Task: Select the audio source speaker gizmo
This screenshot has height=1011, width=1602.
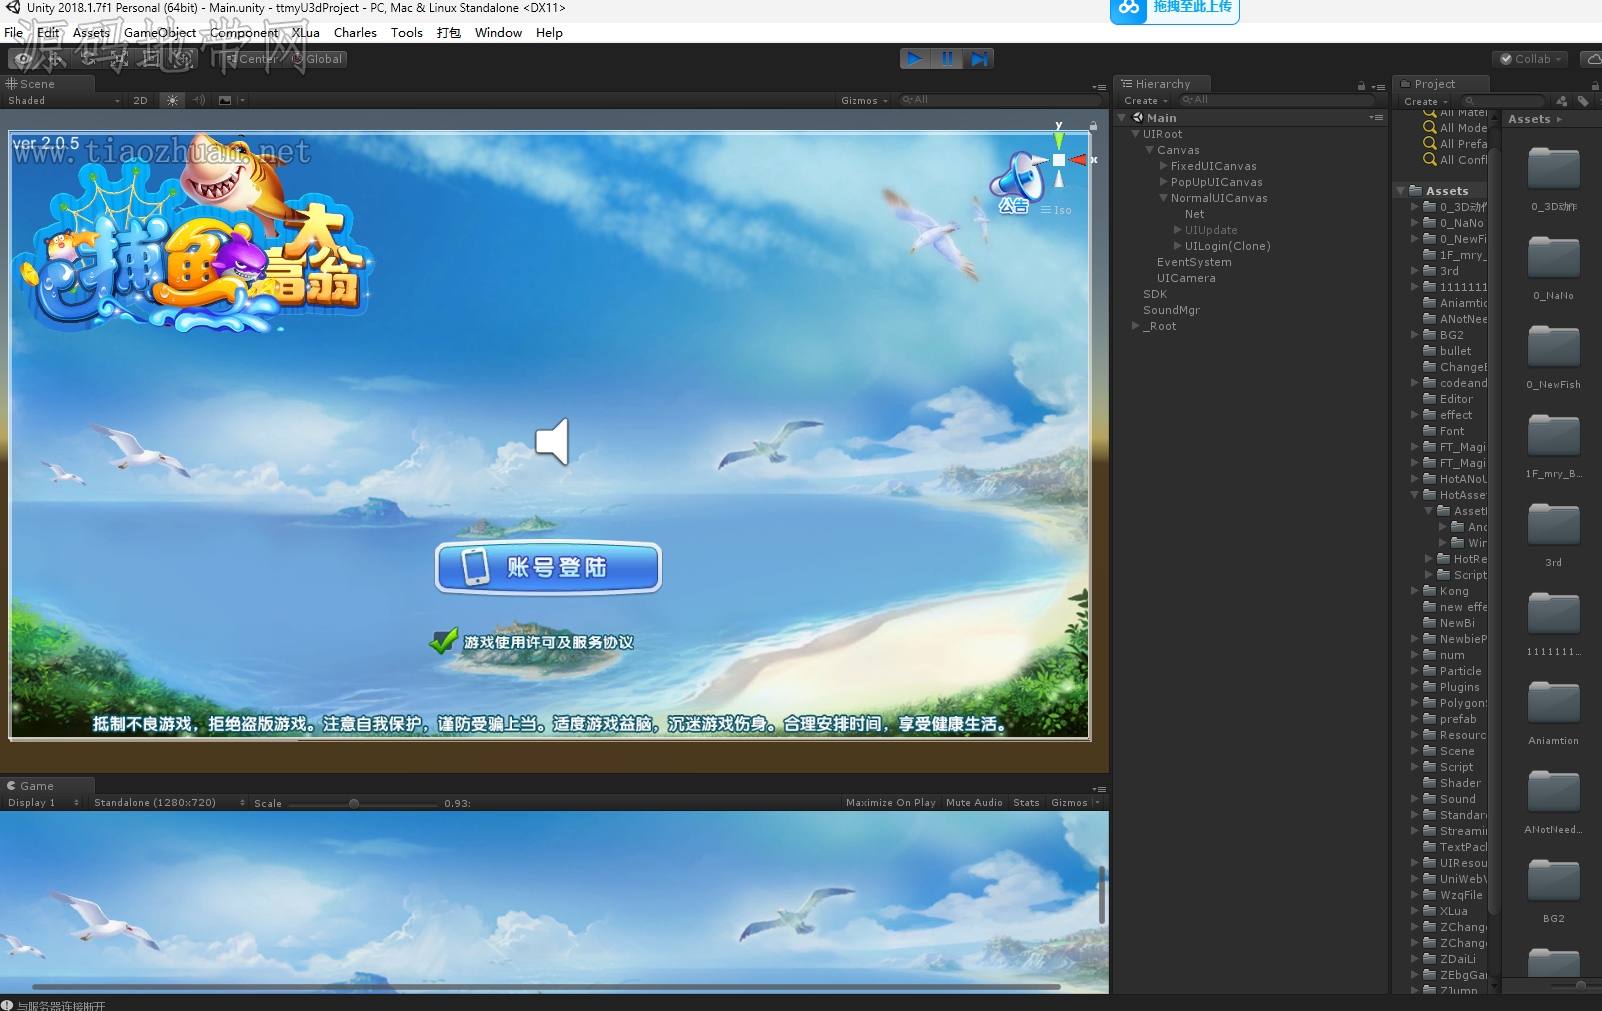Action: click(552, 441)
